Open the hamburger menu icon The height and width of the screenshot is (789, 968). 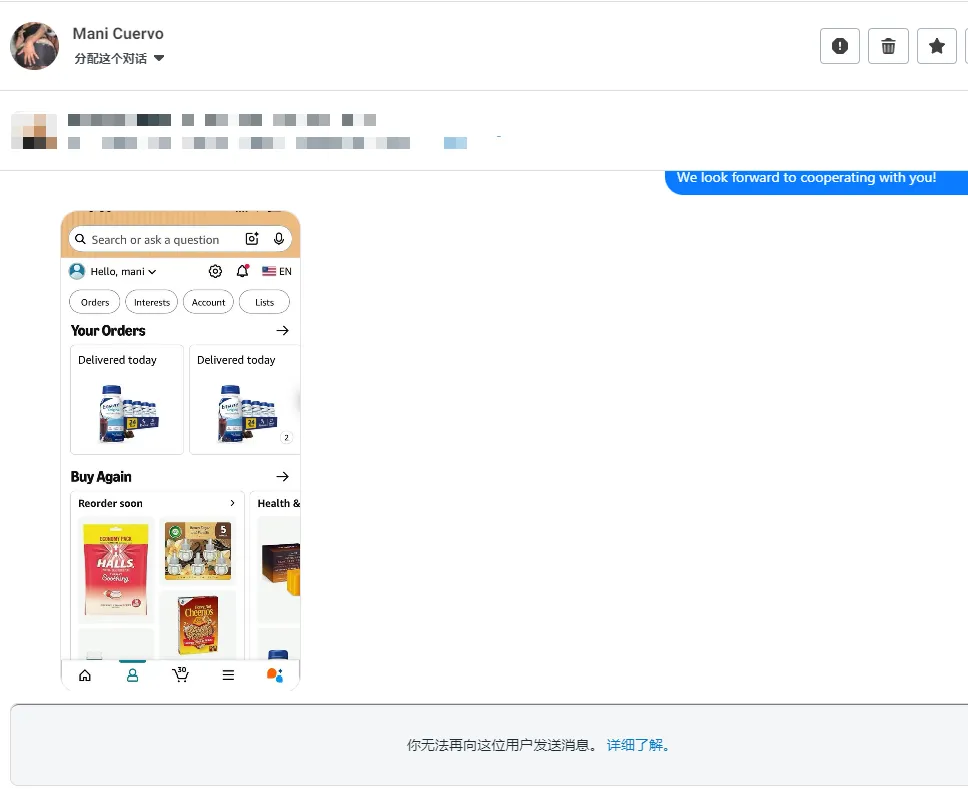point(228,675)
